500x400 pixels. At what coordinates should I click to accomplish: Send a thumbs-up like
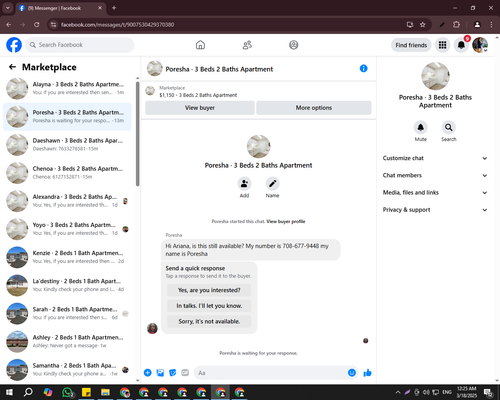click(367, 373)
